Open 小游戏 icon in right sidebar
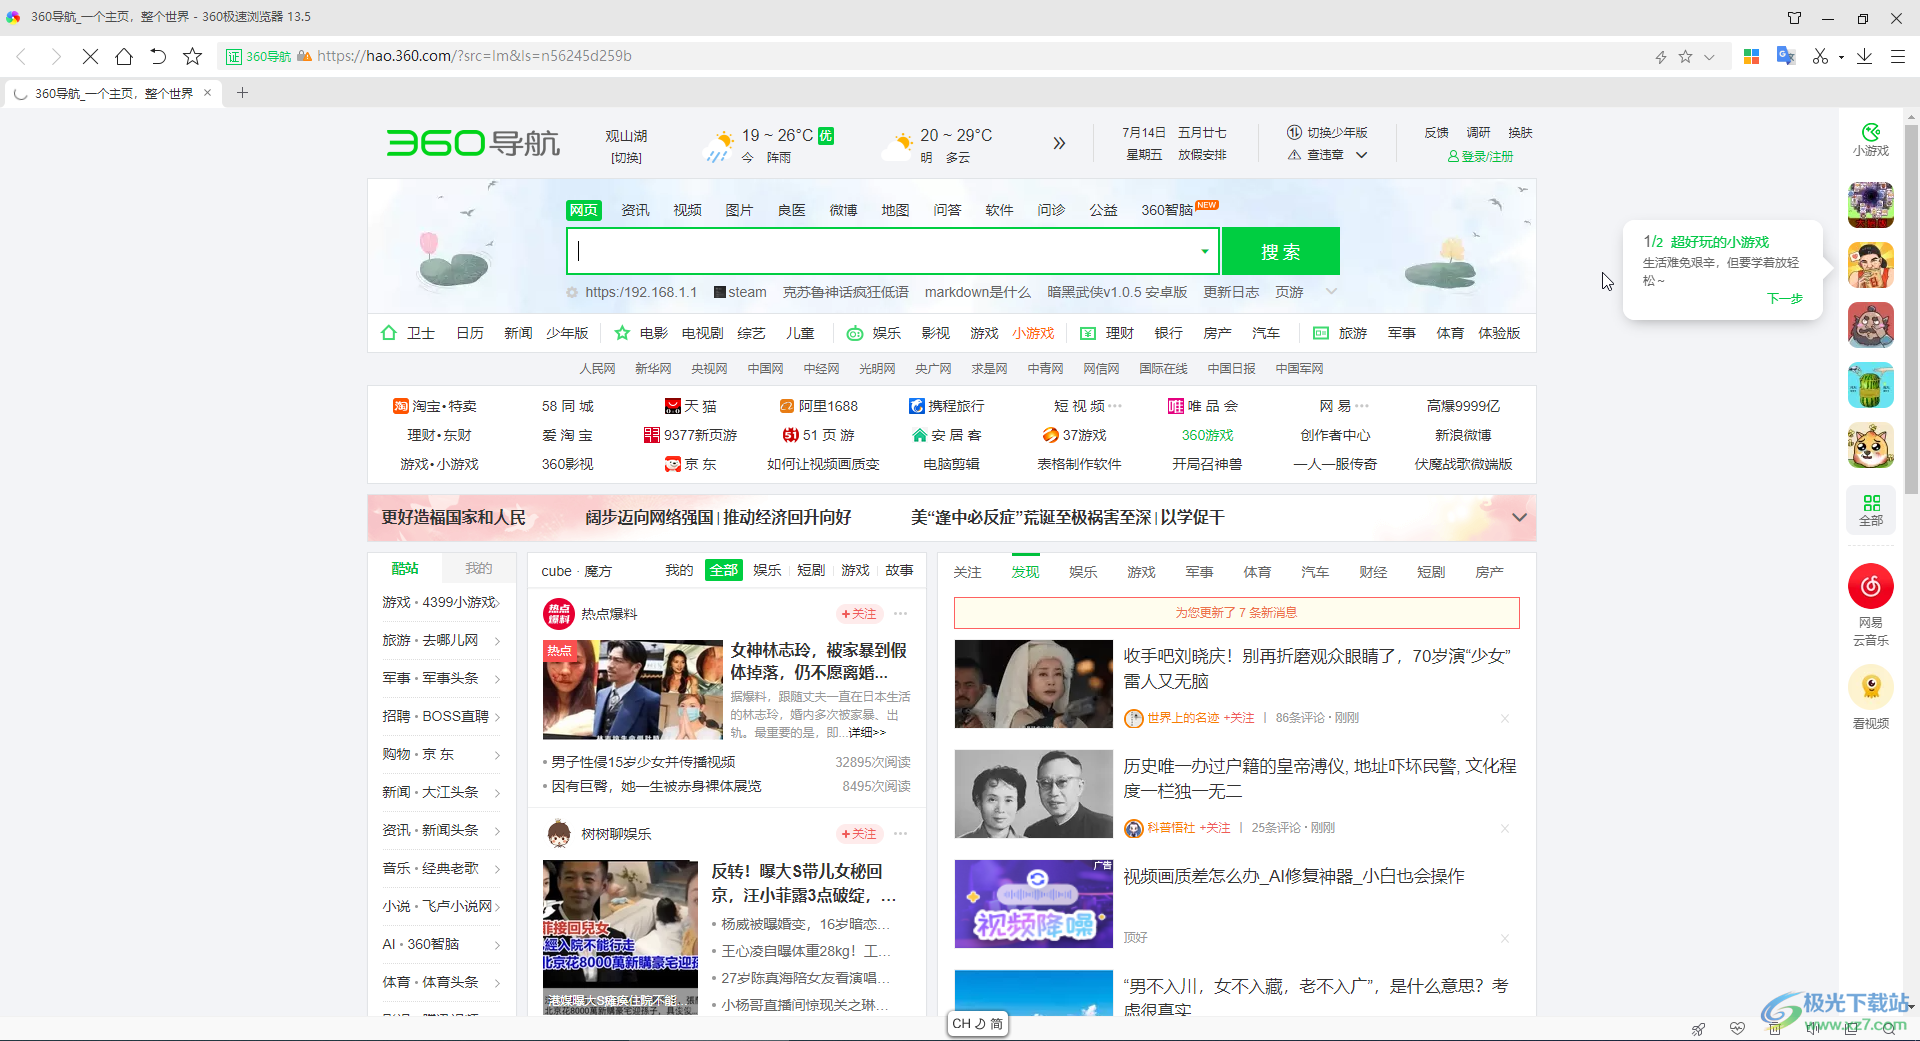Screen dimensions: 1920x1041 coord(1871,140)
